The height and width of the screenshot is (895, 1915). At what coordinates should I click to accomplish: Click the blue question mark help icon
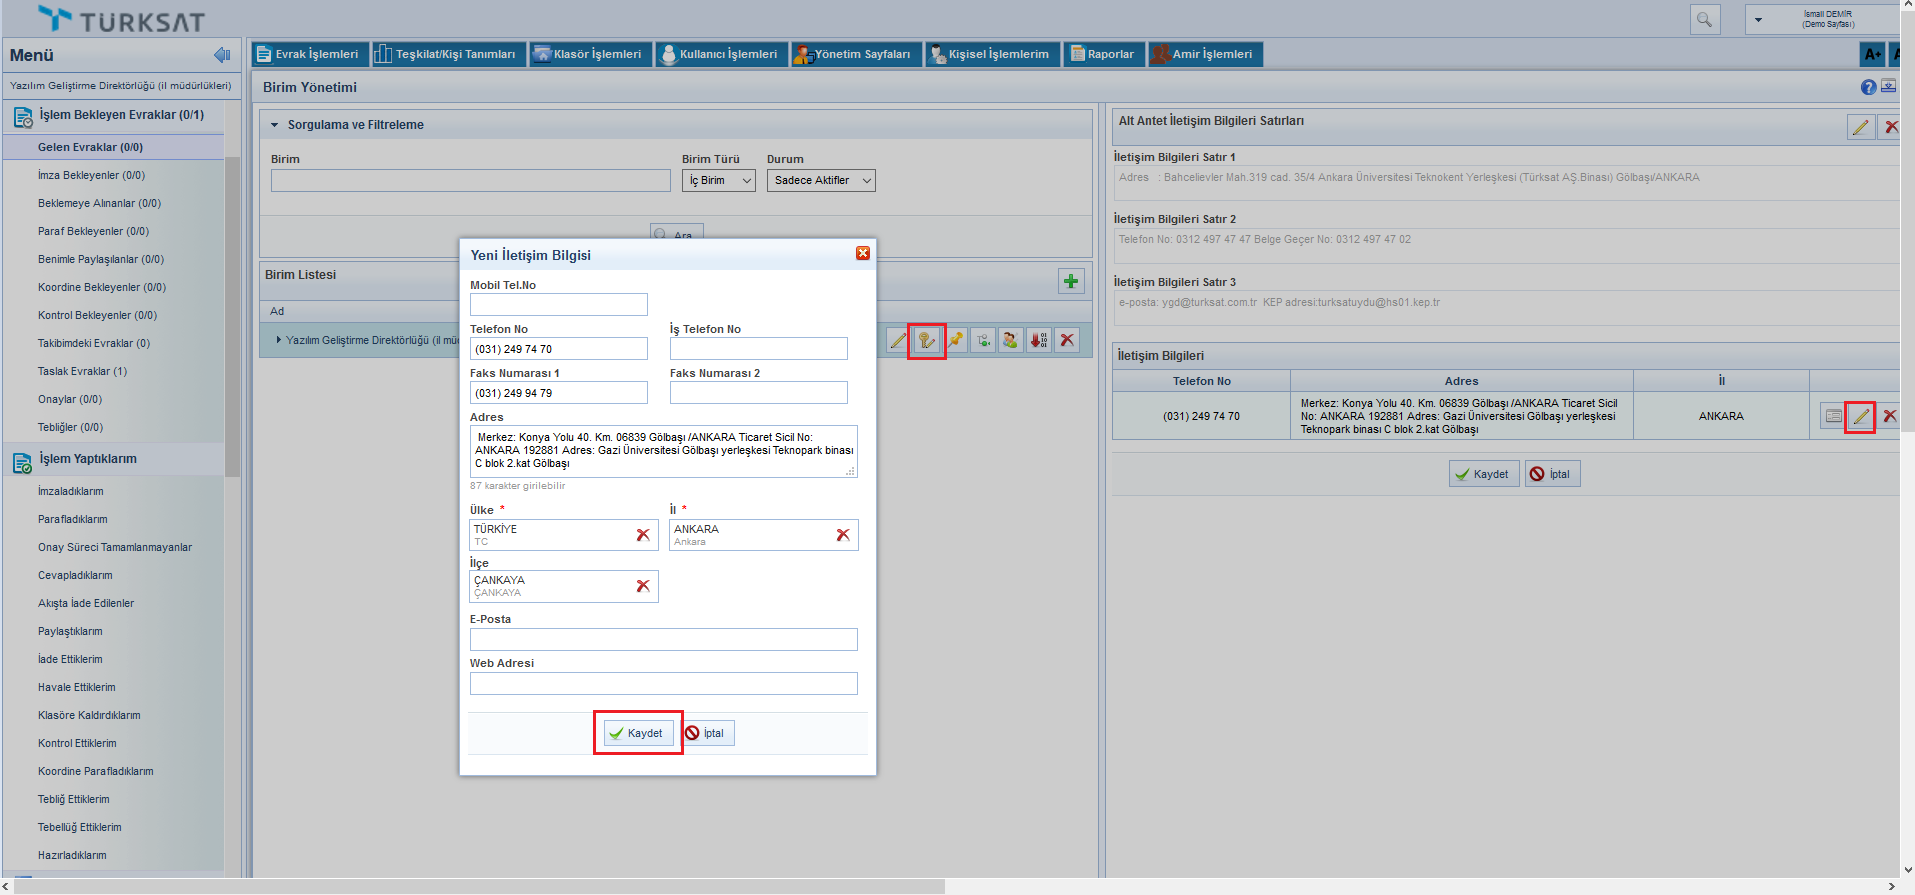[1868, 87]
